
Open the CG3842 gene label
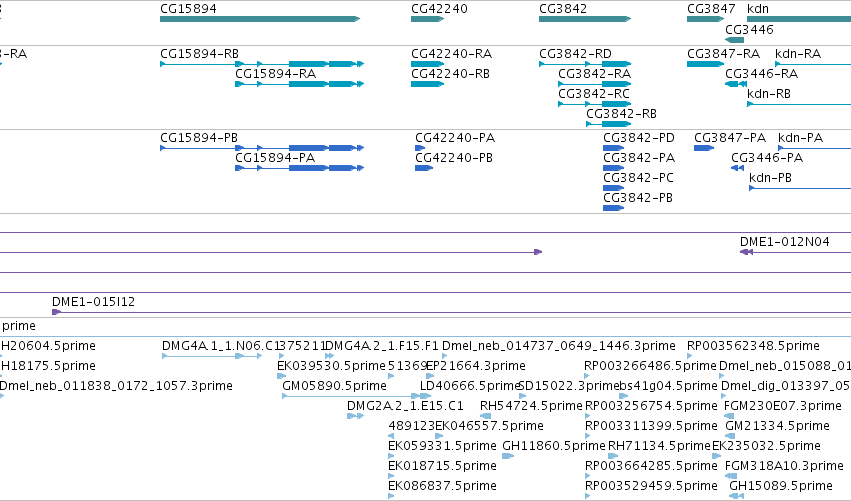(563, 9)
